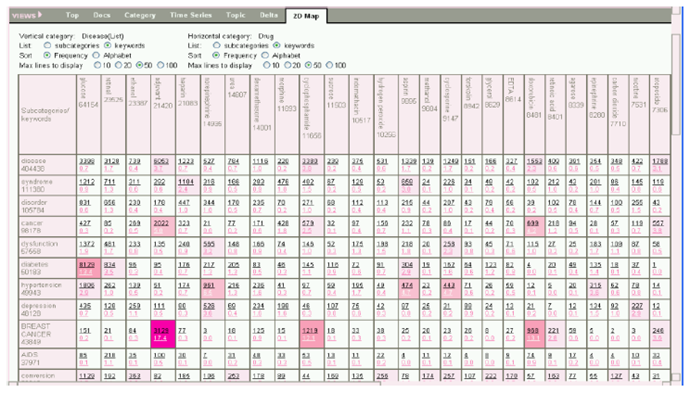Open the 2022 link in cancer row

pos(161,223)
